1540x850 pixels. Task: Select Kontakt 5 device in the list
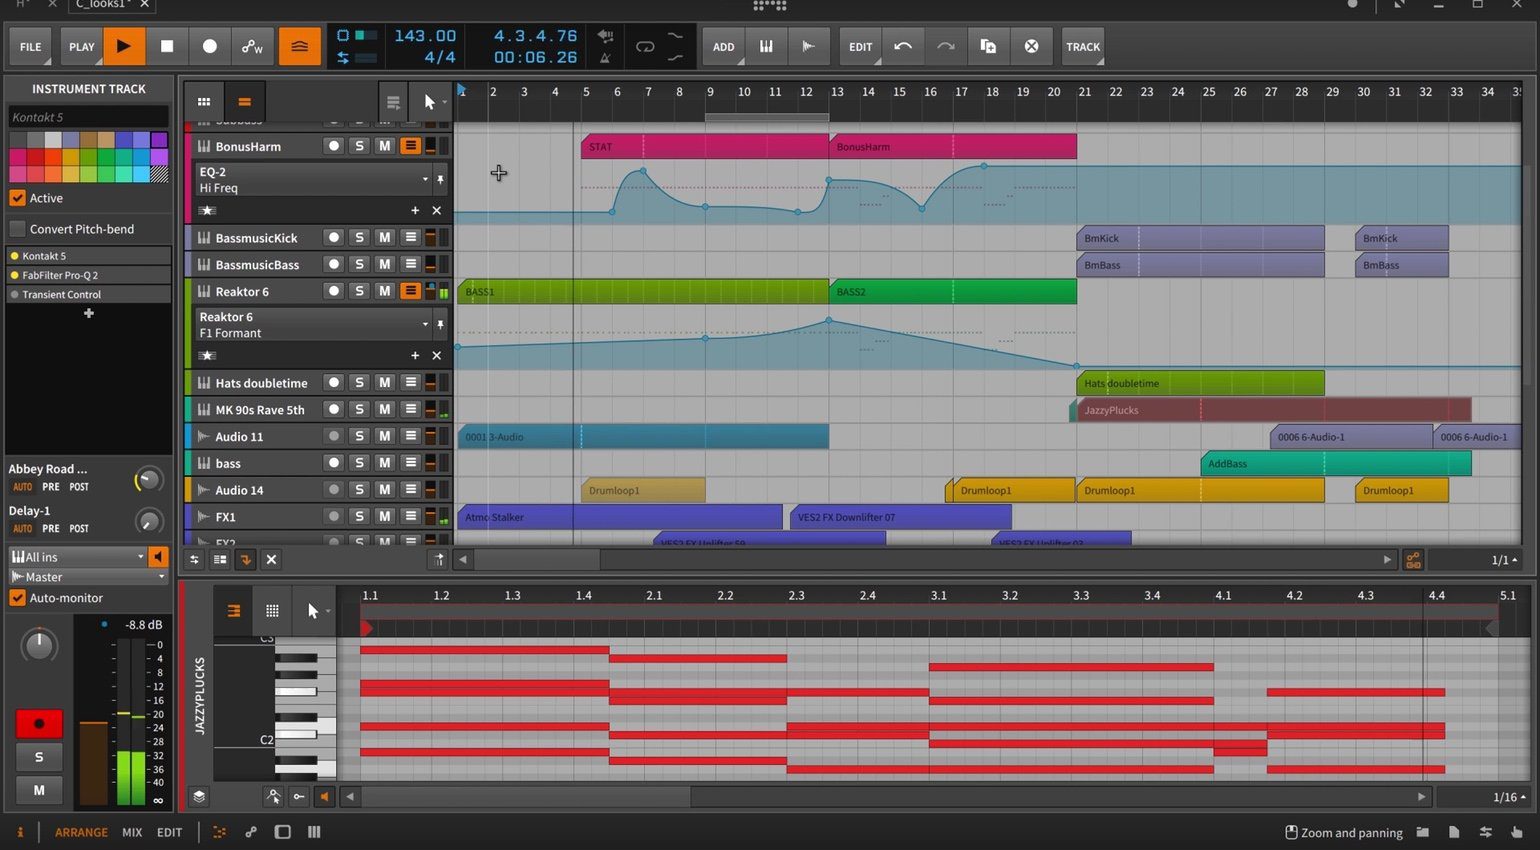[x=88, y=256]
